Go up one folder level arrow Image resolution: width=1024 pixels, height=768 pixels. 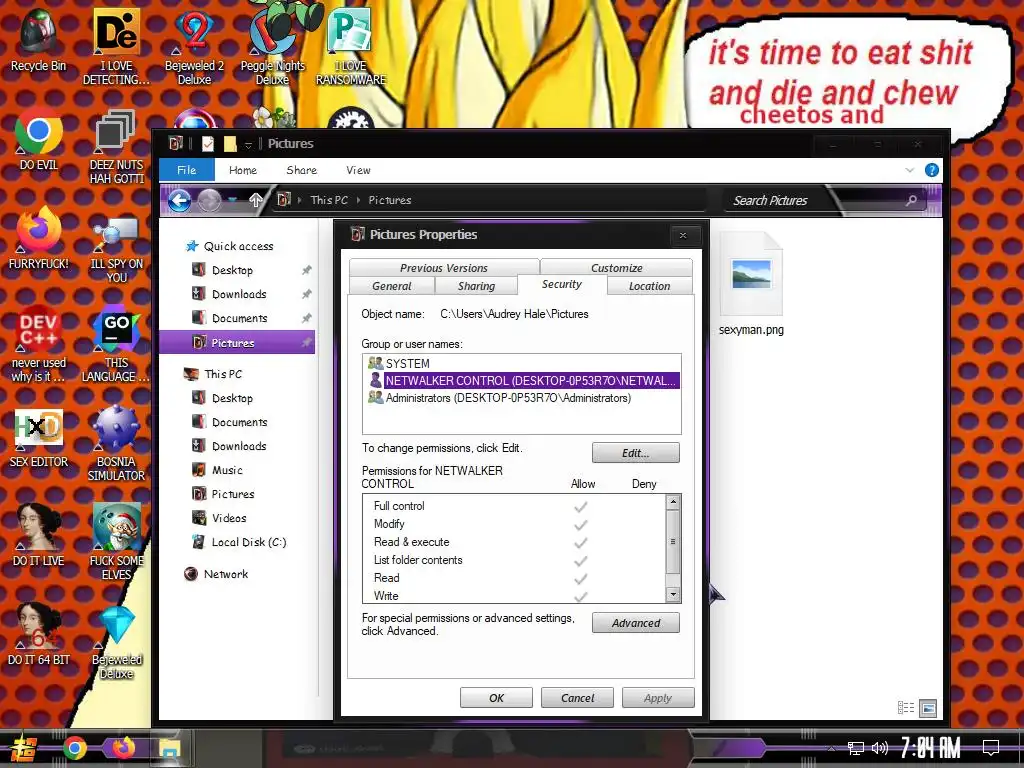[x=256, y=200]
